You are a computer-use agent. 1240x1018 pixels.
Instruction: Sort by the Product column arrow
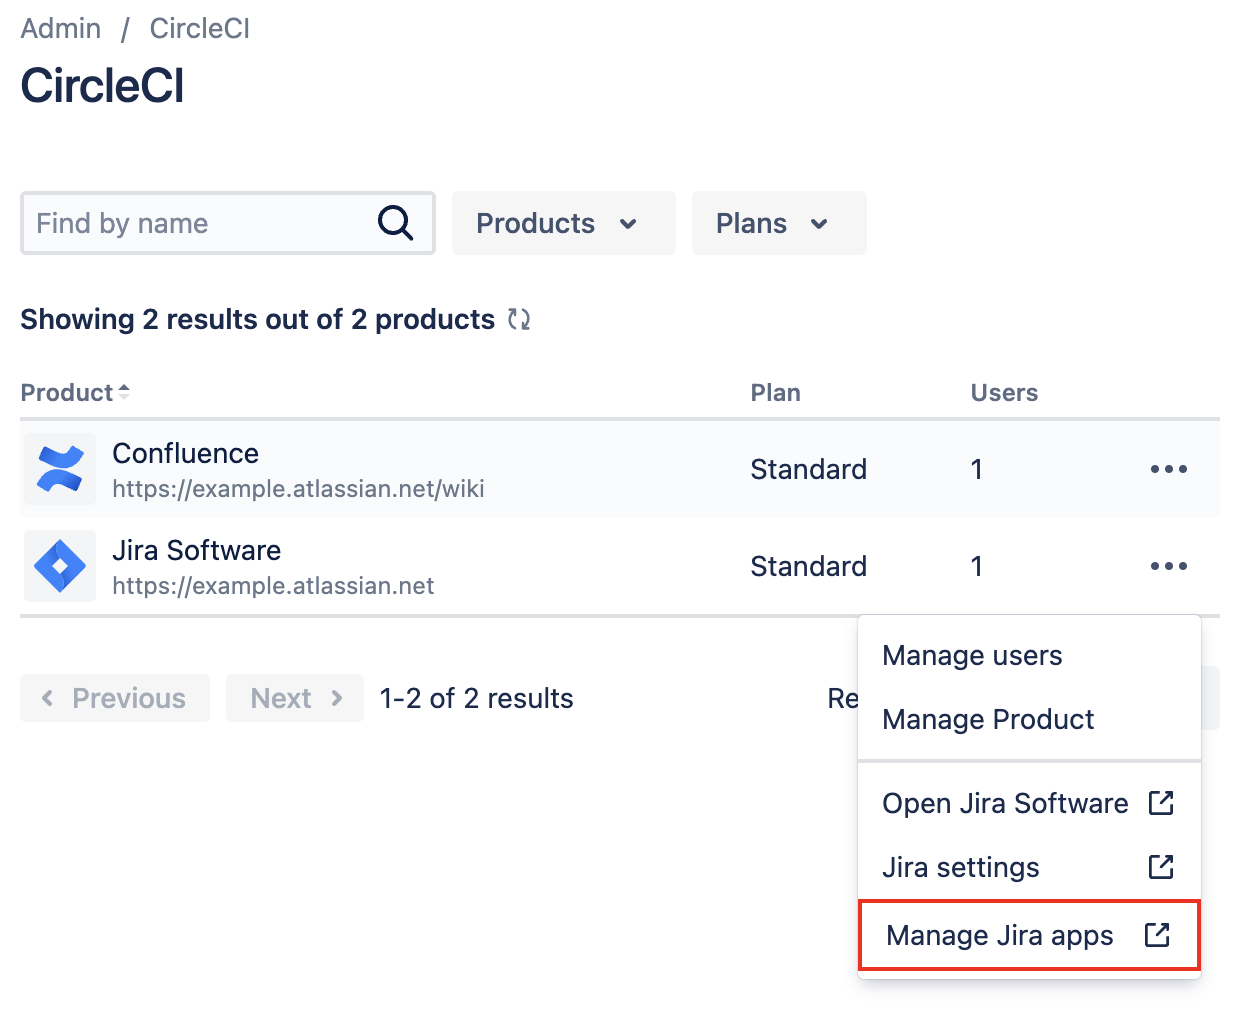(x=124, y=392)
